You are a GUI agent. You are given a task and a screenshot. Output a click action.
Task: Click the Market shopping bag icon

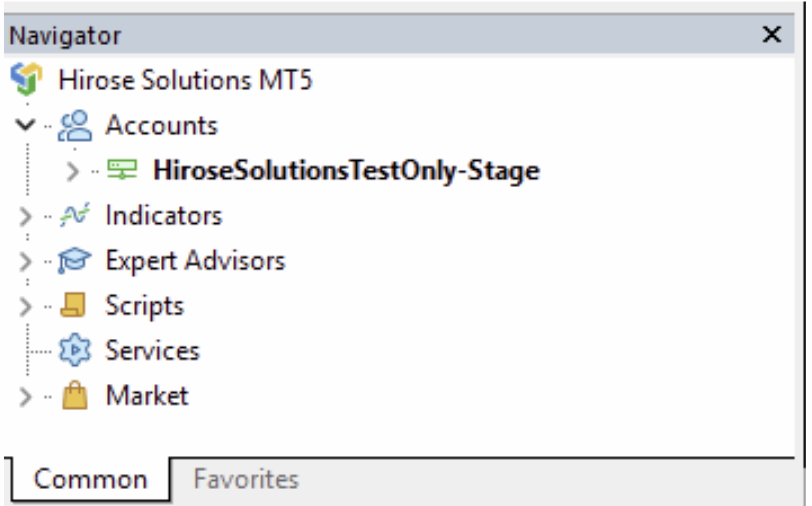(74, 396)
